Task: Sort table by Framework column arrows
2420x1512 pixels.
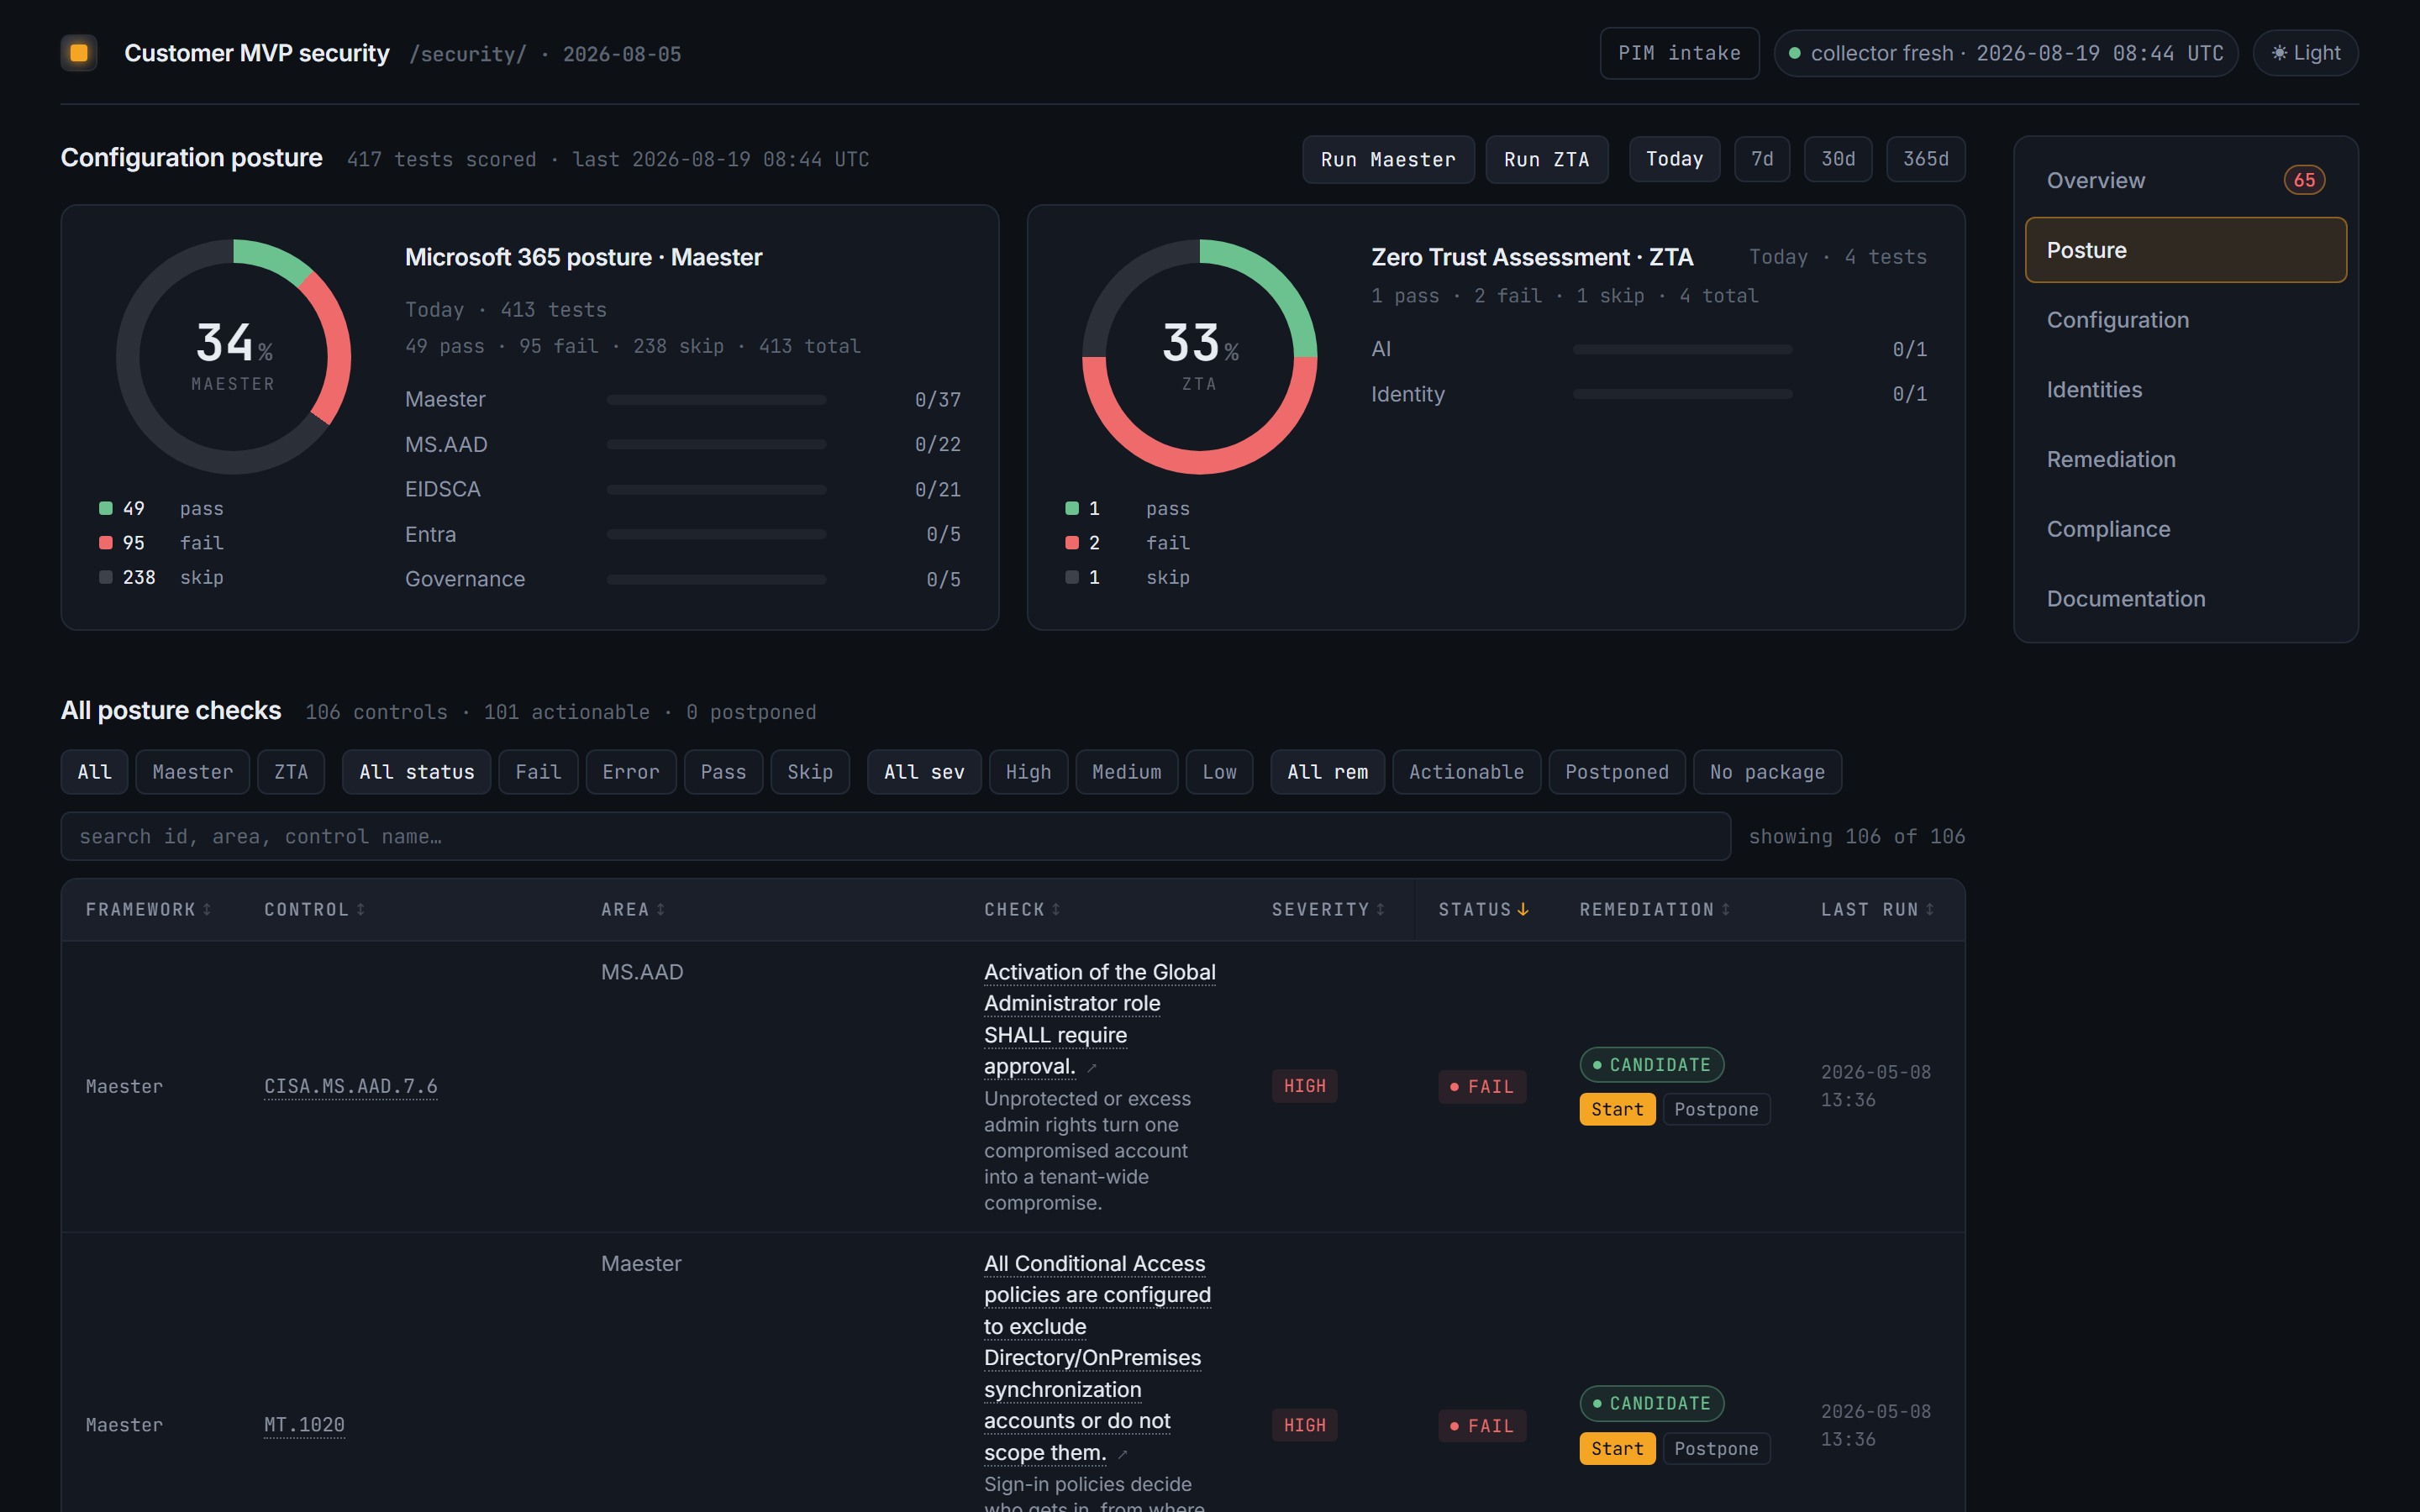Action: click(207, 909)
